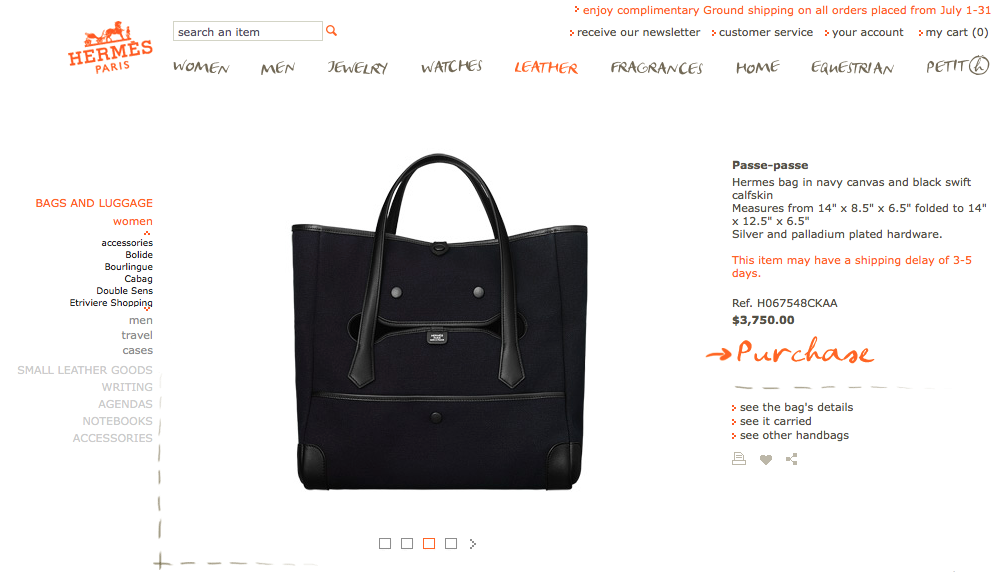This screenshot has height=572, width=1003.
Task: Select the first image indicator square
Action: [x=384, y=543]
